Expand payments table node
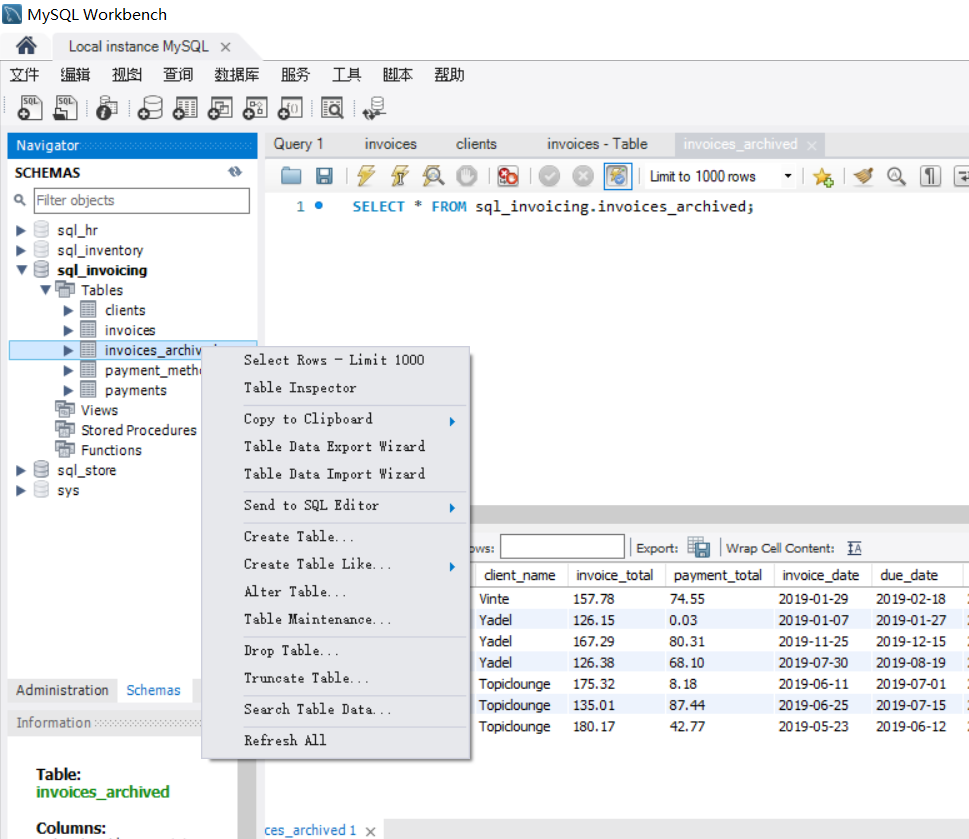This screenshot has height=839, width=969. 69,390
